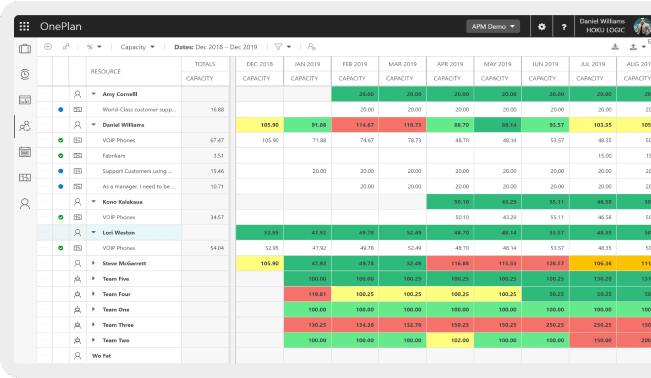This screenshot has width=651, height=378.
Task: Select the Wo Fat resource row
Action: 133,356
